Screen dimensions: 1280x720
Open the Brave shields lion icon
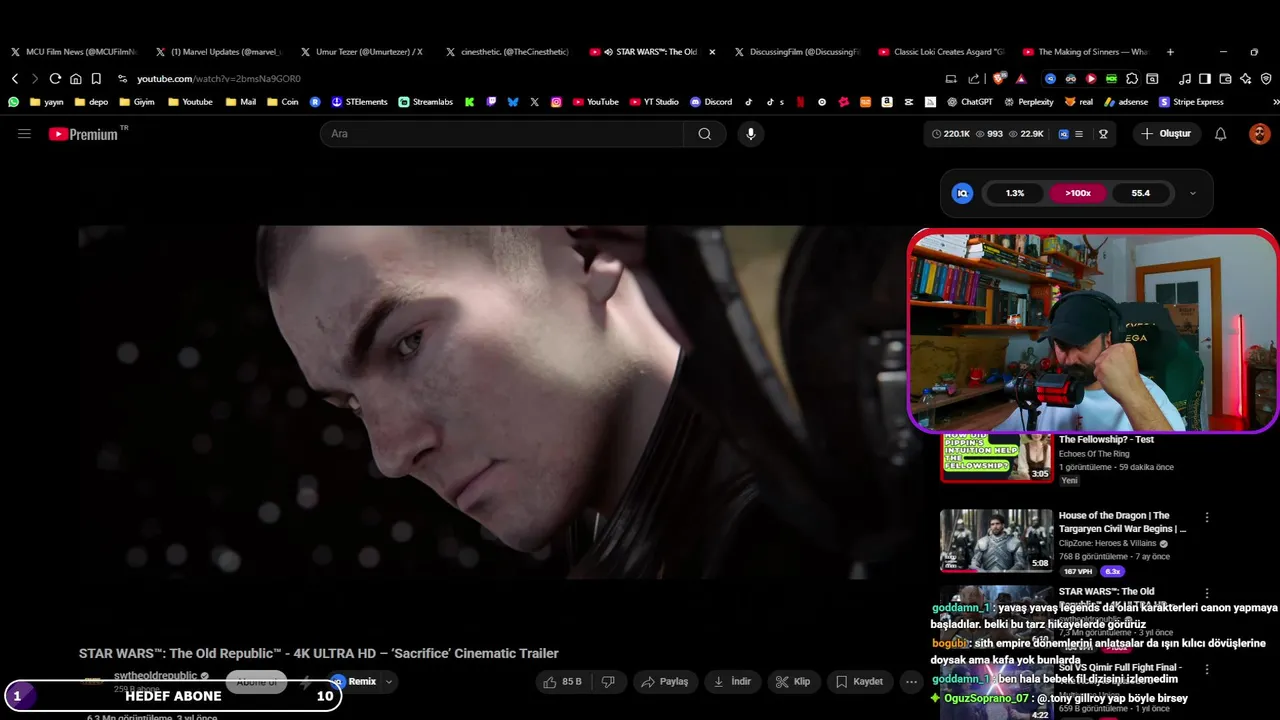click(999, 78)
